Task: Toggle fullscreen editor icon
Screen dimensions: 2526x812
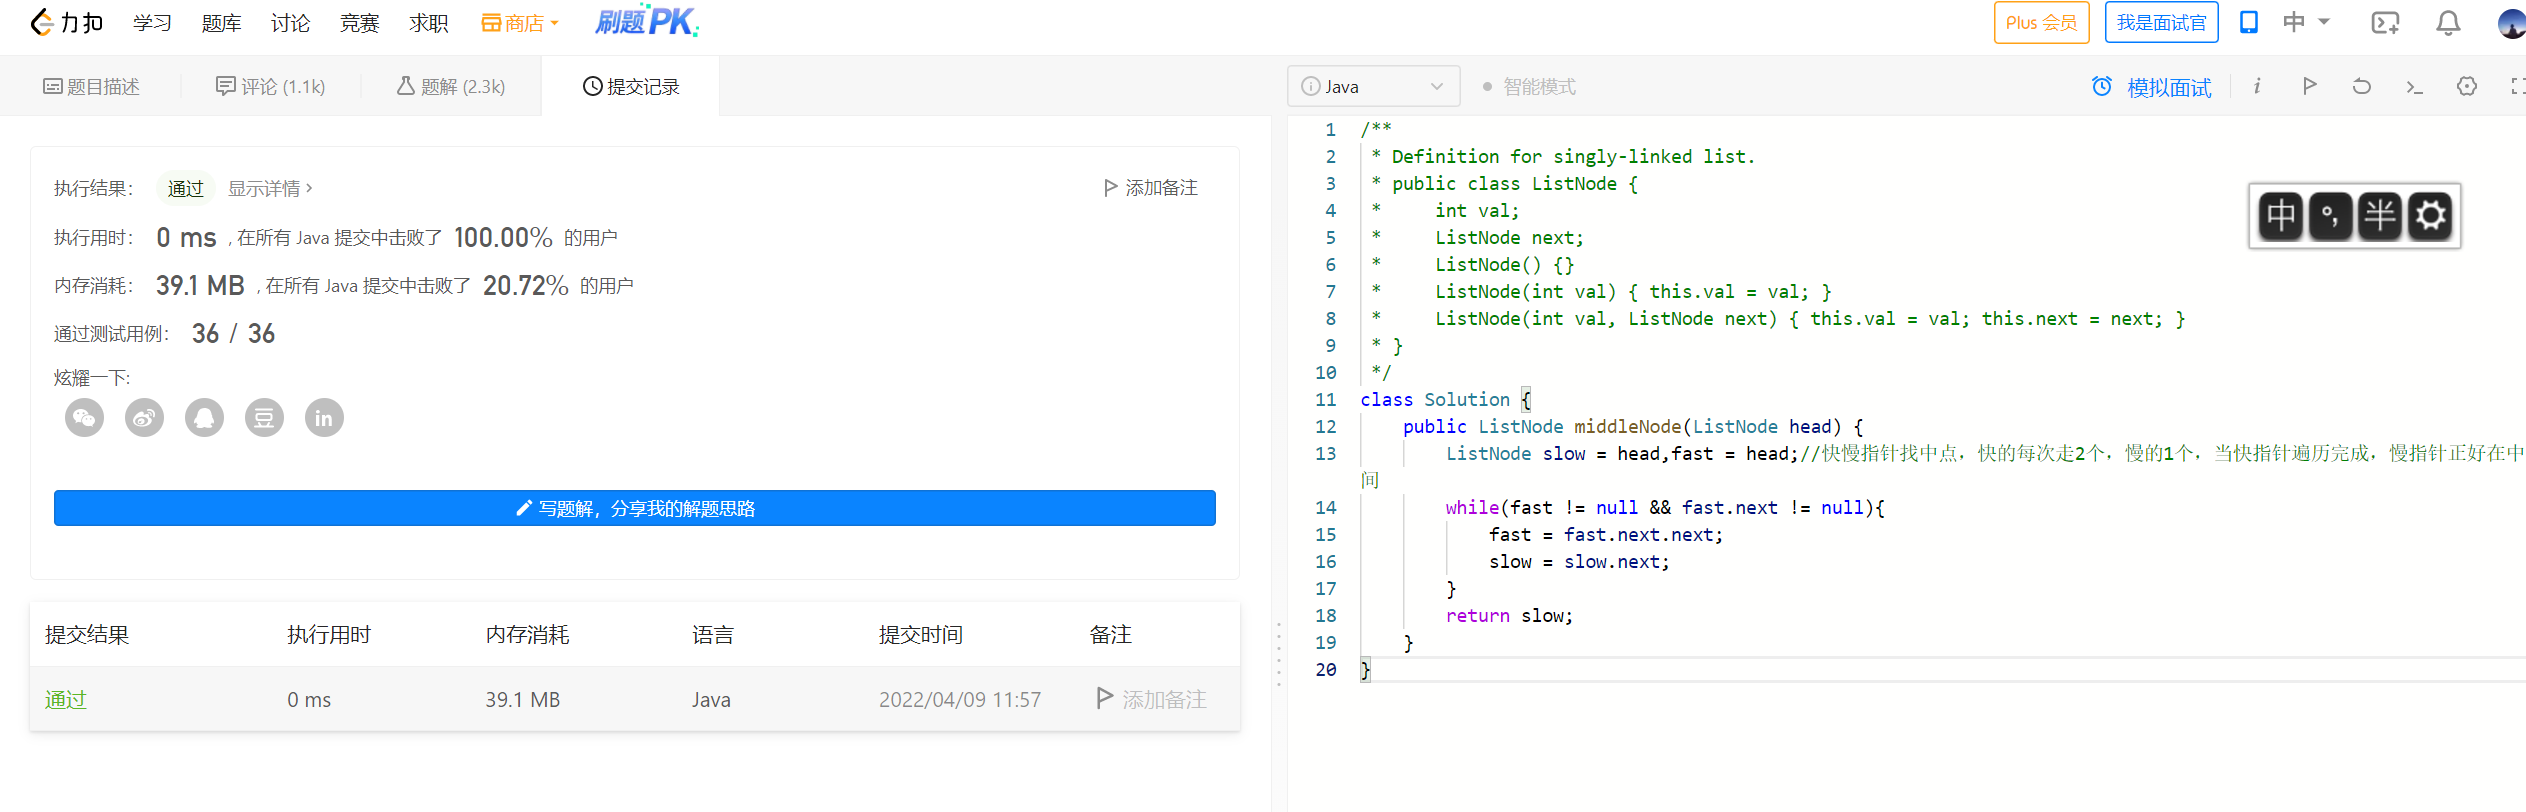Action: click(2518, 86)
